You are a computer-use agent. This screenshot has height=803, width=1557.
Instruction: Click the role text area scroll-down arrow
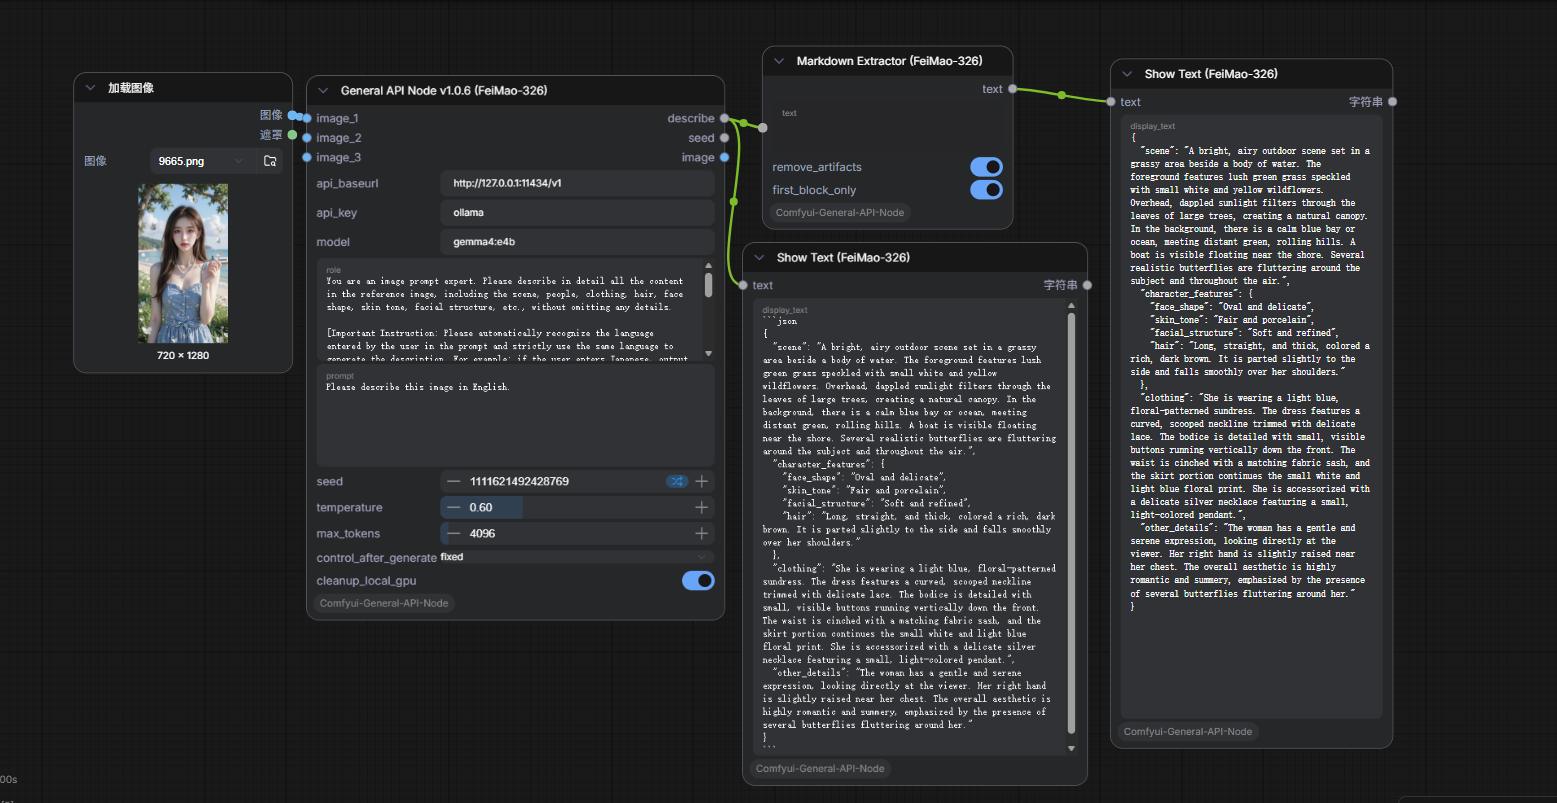coord(709,353)
